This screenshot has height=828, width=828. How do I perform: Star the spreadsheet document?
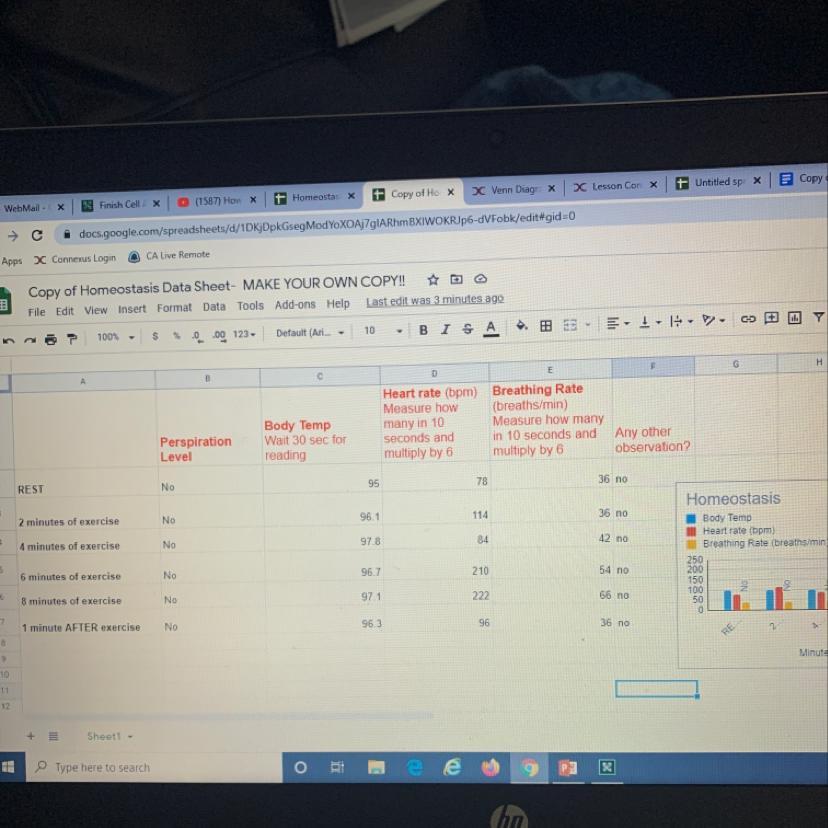(x=433, y=280)
